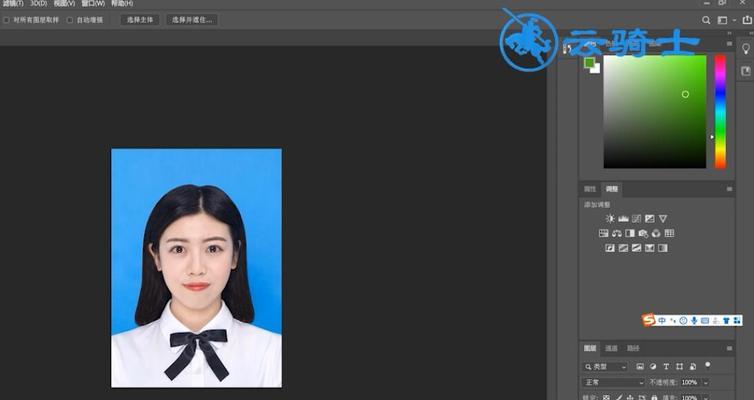754x400 pixels.
Task: Filter layers by shape layers icon
Action: [679, 366]
